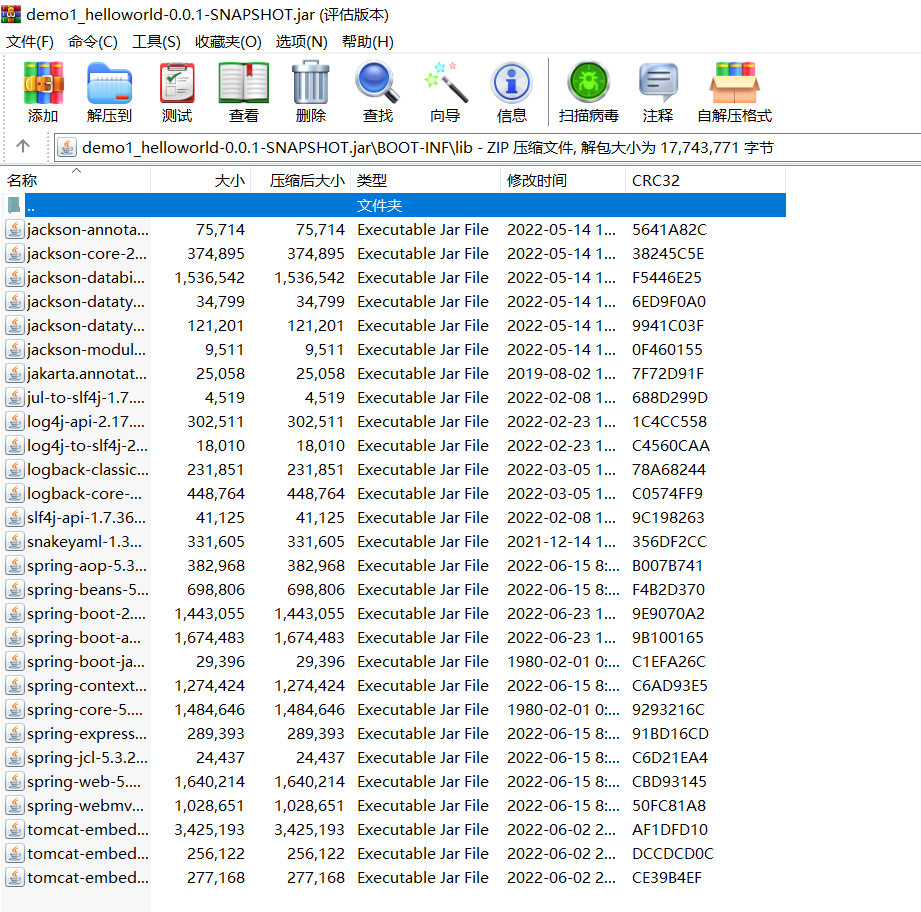Sort by 修改时间 column header
Screen dimensions: 921x912
(537, 181)
